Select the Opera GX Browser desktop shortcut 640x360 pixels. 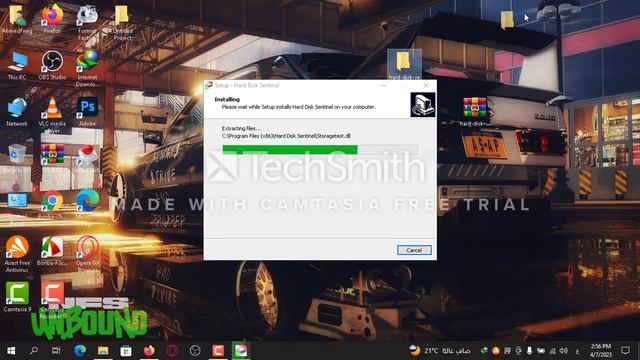(87, 254)
